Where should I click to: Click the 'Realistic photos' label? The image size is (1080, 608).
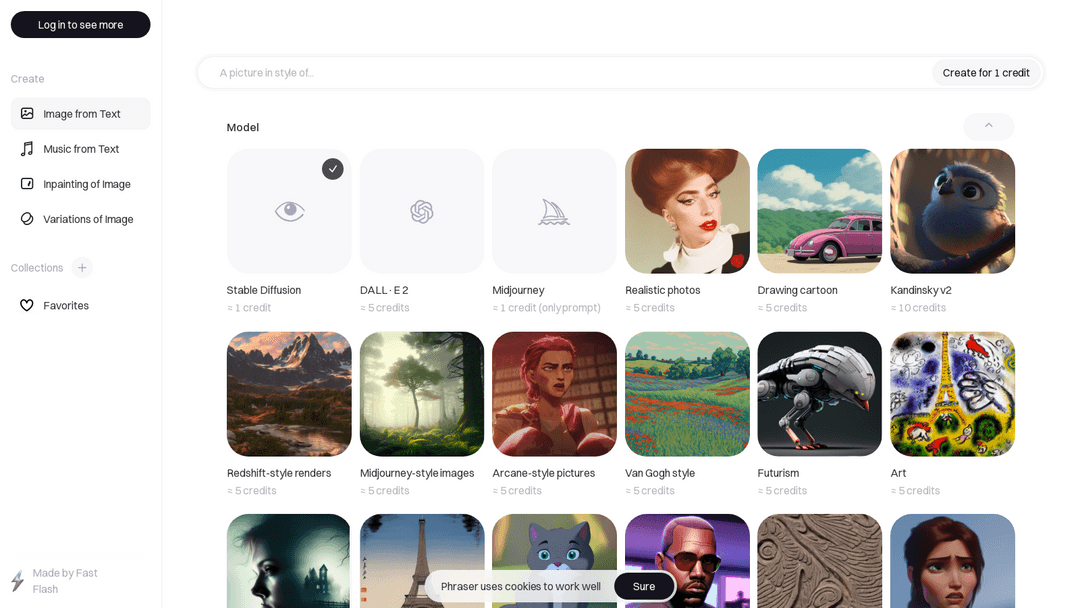coord(663,290)
